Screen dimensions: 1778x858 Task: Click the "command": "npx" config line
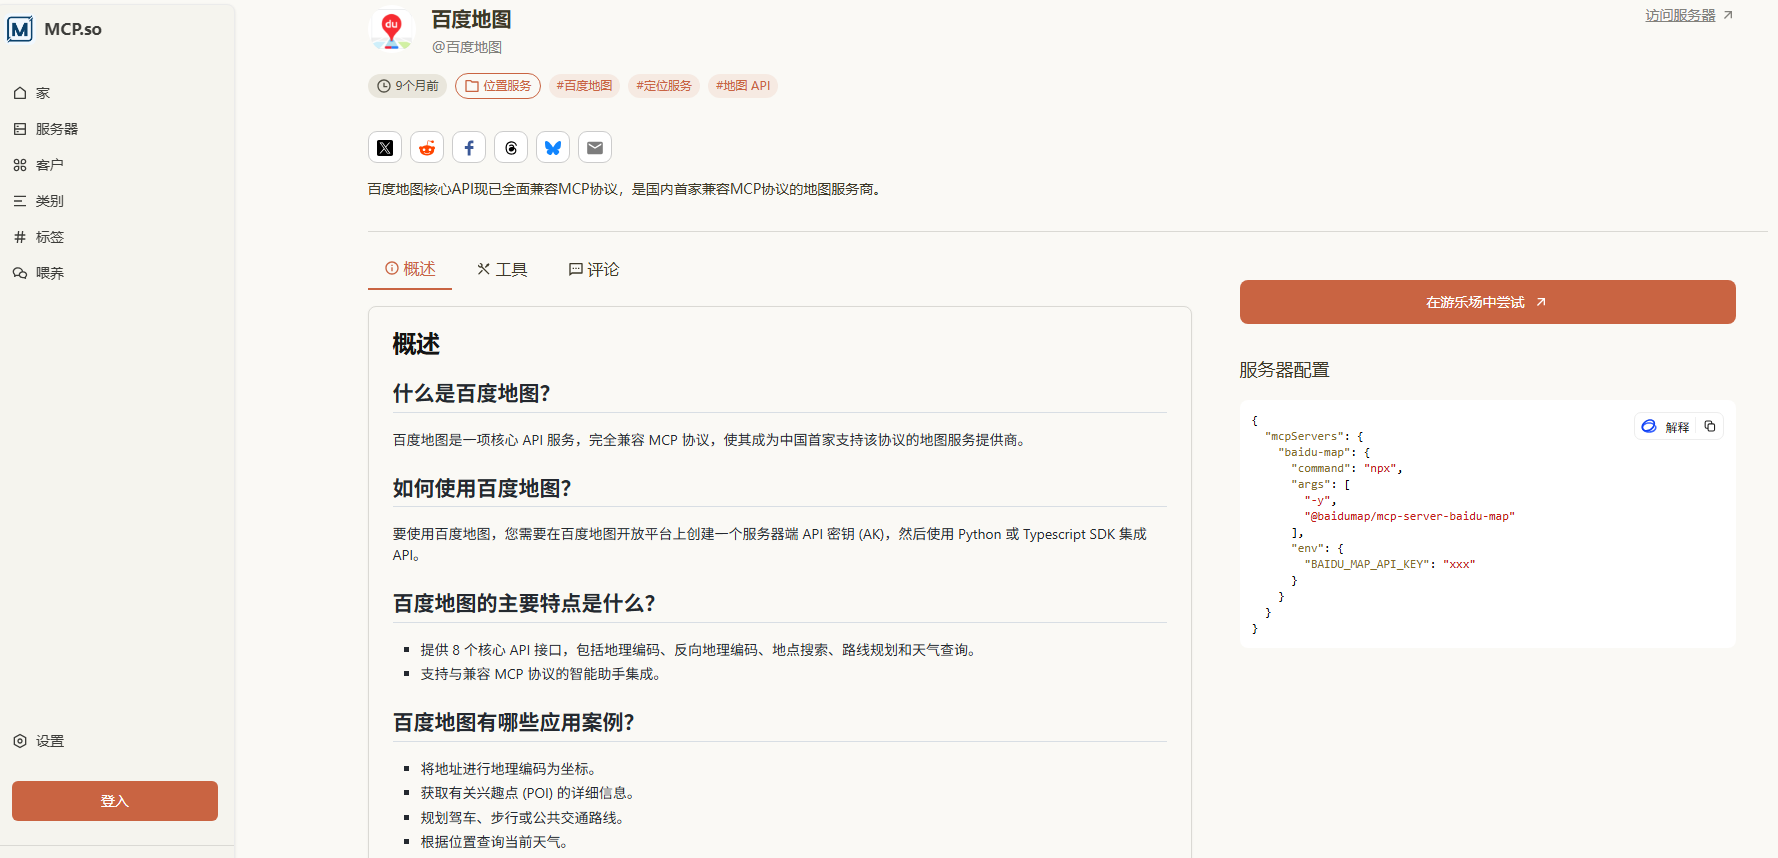1347,469
